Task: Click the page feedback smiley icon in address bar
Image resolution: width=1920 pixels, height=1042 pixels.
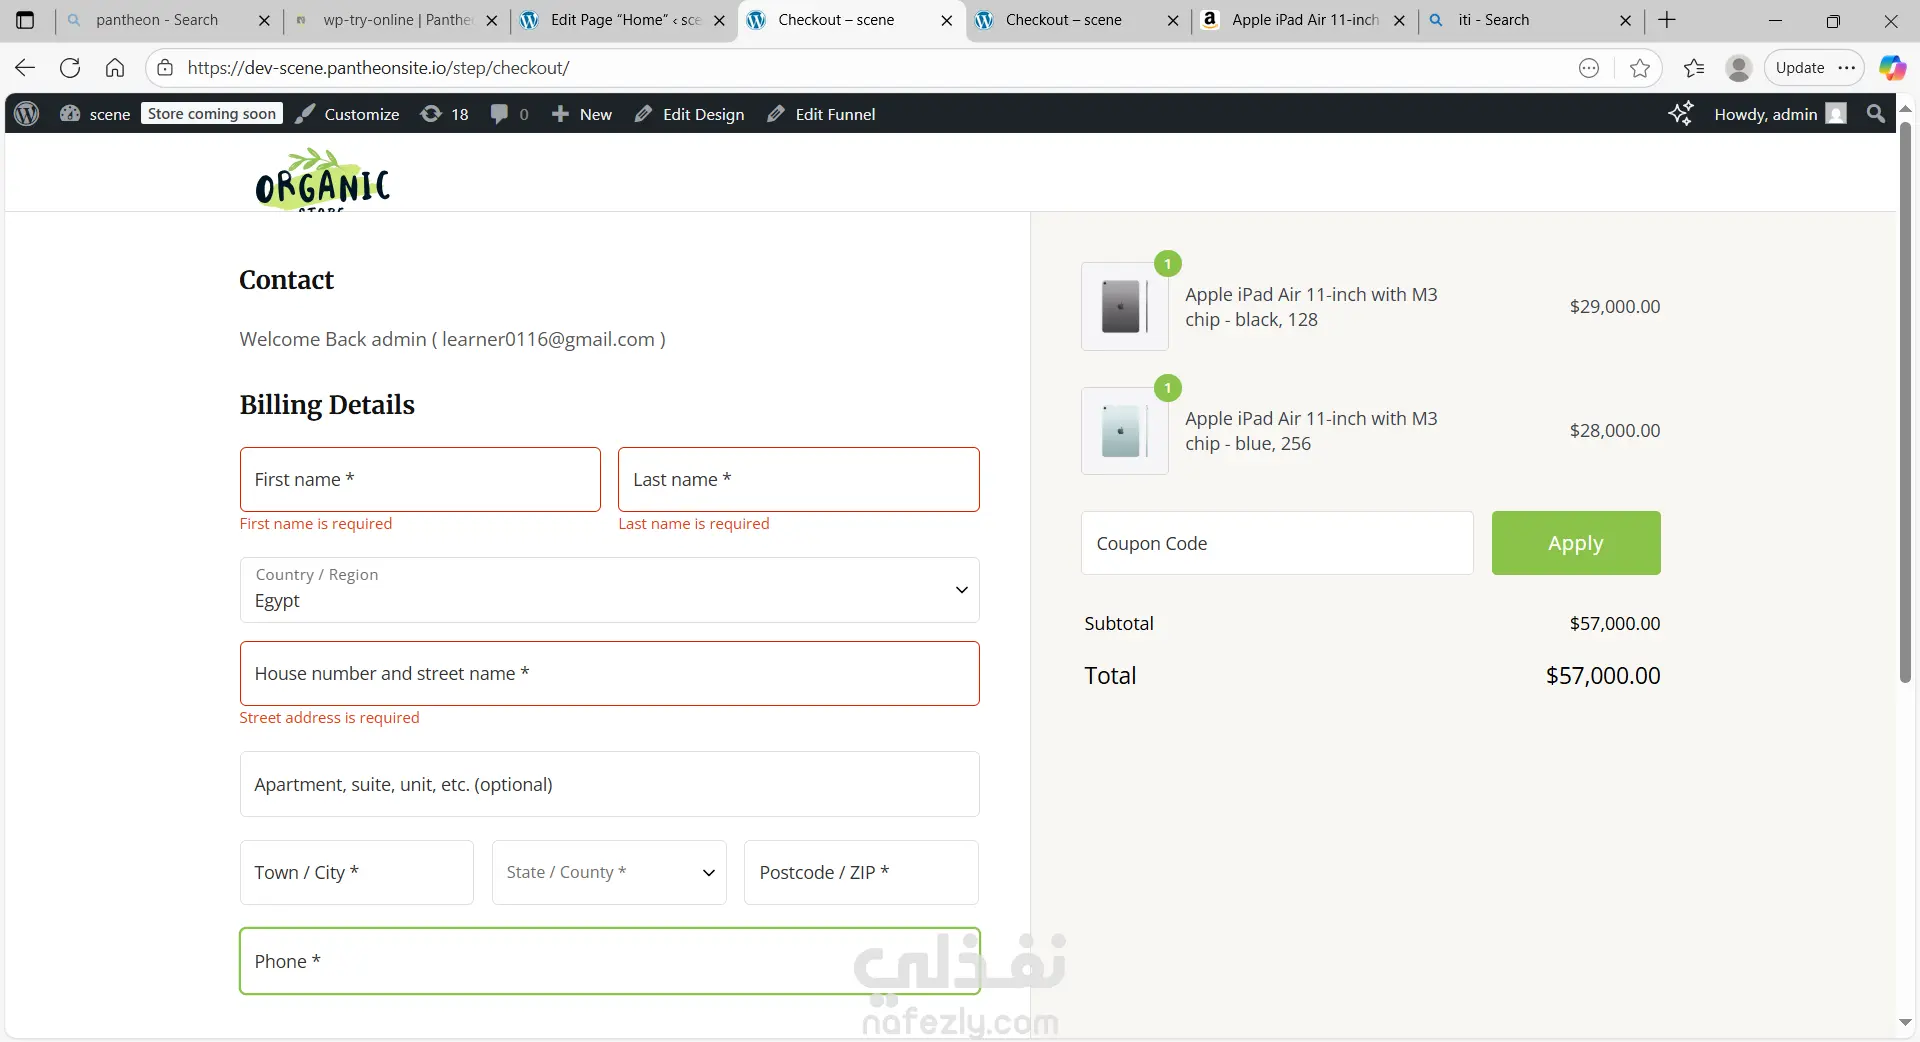Action: point(1589,68)
